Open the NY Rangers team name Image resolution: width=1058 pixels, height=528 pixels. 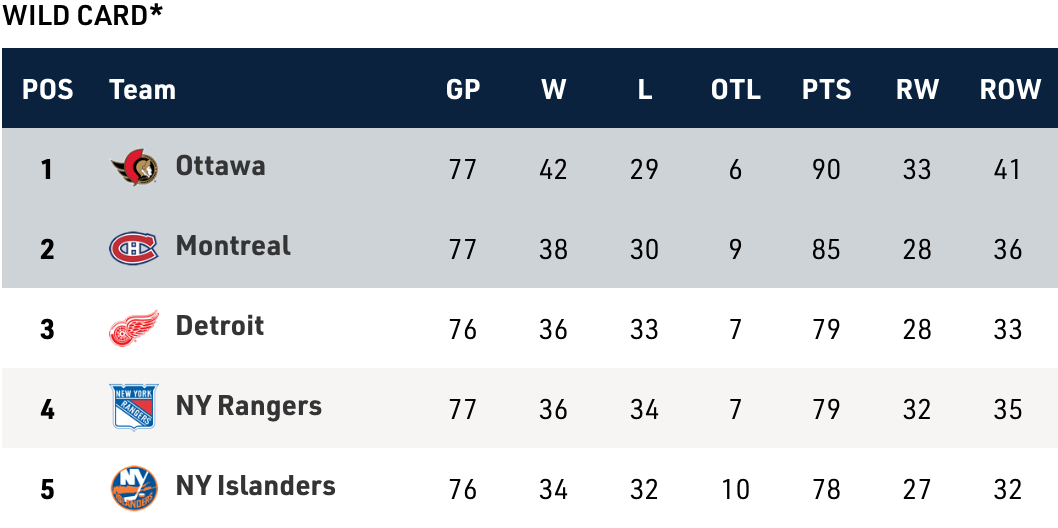point(248,406)
